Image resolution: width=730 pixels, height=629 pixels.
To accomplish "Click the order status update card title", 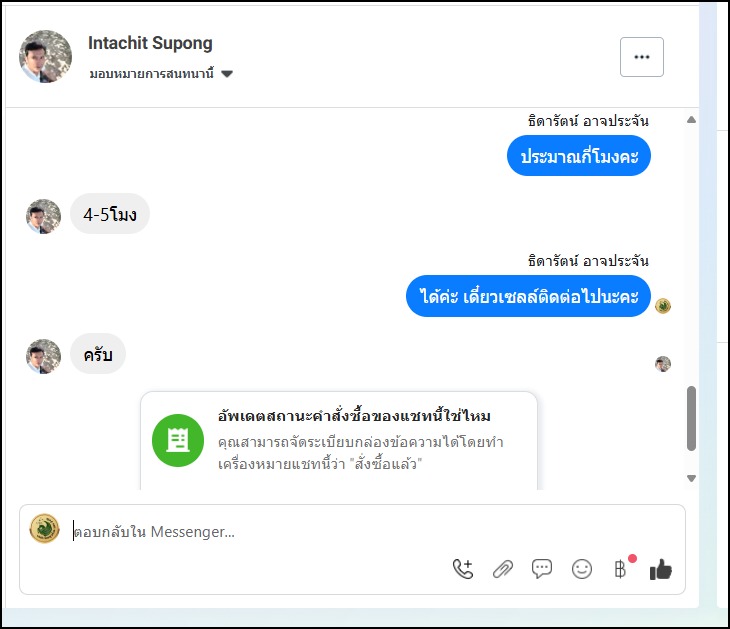I will click(x=354, y=416).
